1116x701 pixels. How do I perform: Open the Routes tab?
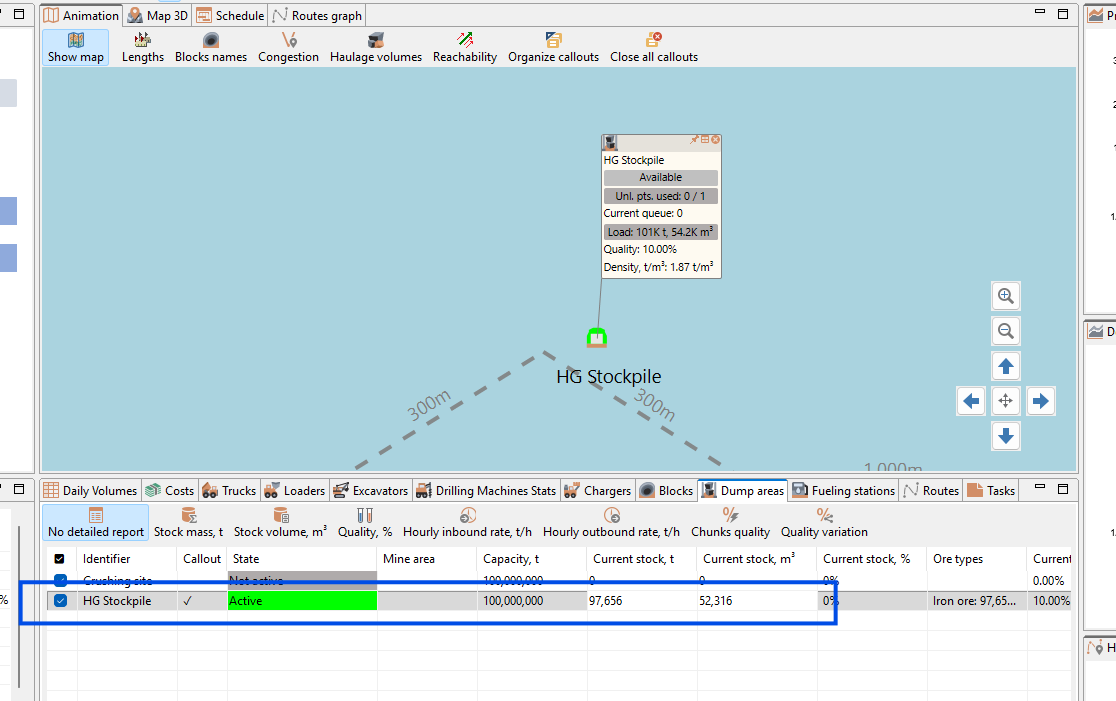pyautogui.click(x=932, y=490)
